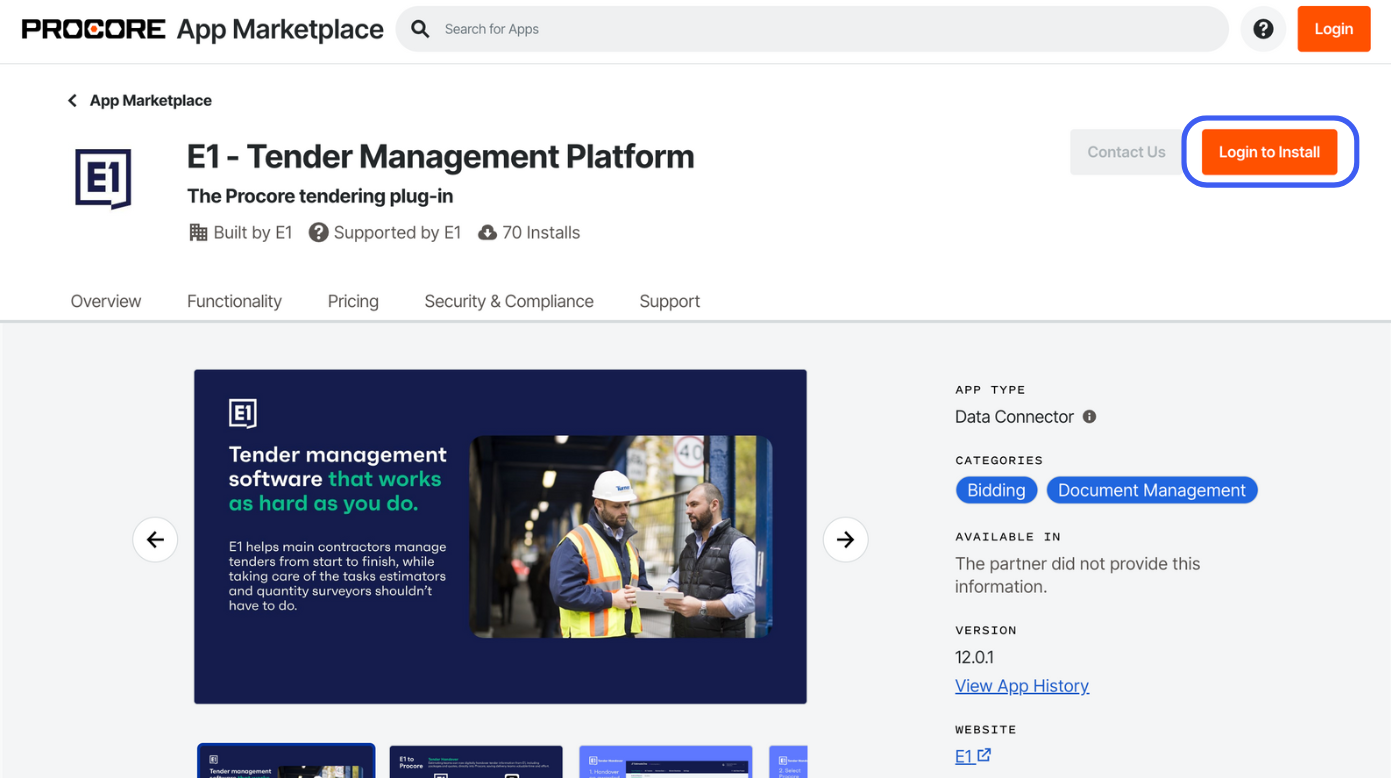
Task: Select the first Tender management thumbnail
Action: click(x=286, y=761)
